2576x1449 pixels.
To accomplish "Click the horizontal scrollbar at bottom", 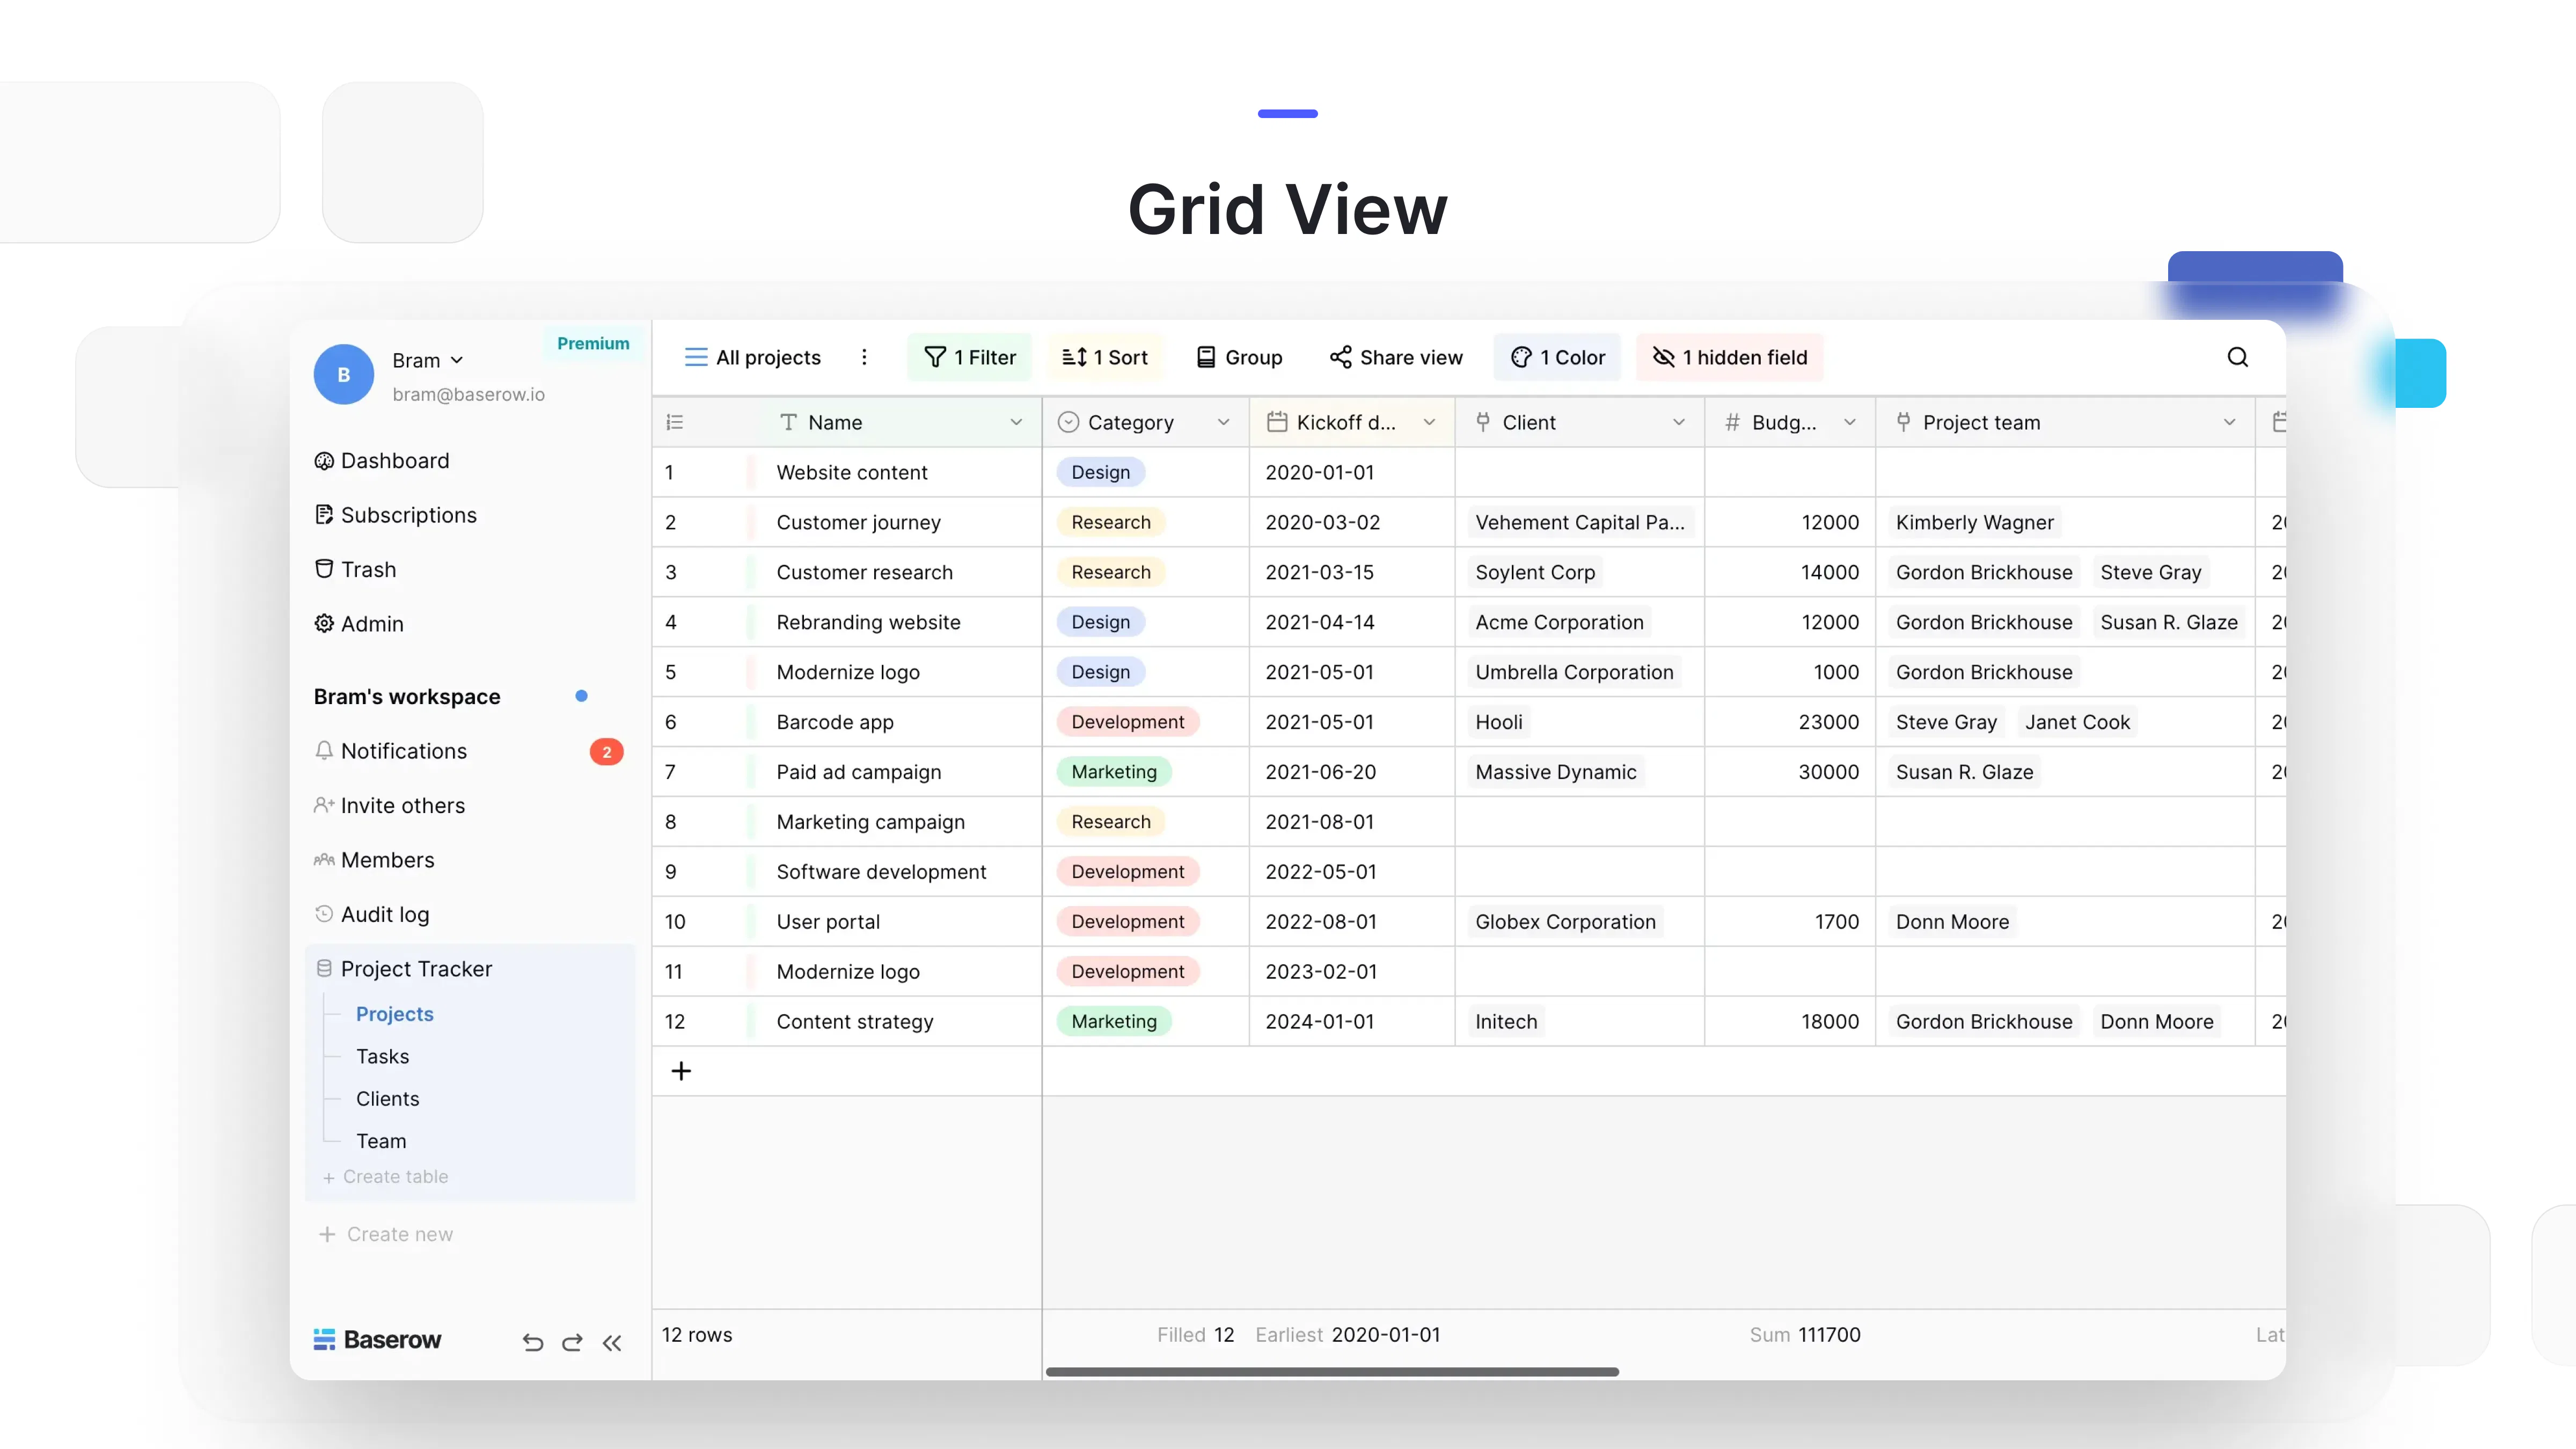I will pos(1332,1372).
